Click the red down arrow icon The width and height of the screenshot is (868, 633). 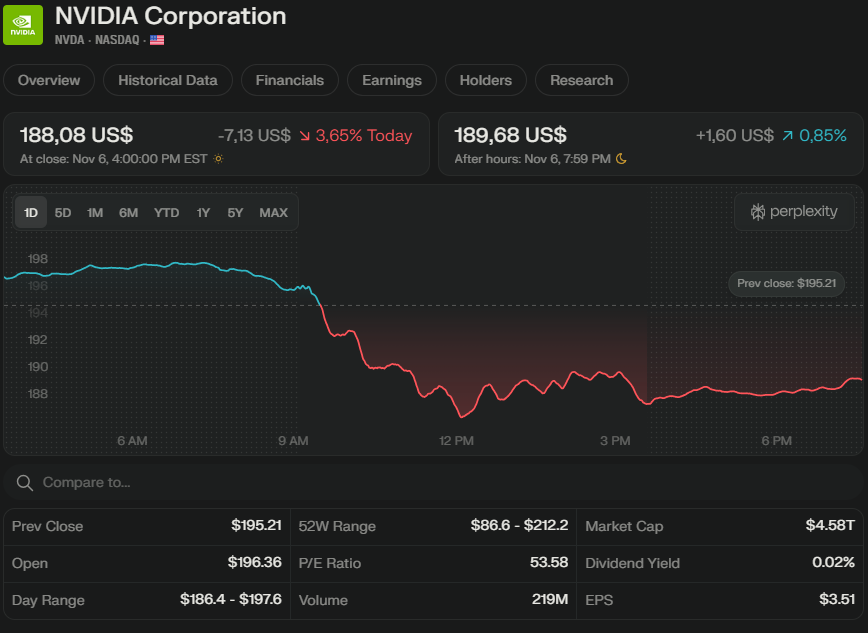[305, 136]
